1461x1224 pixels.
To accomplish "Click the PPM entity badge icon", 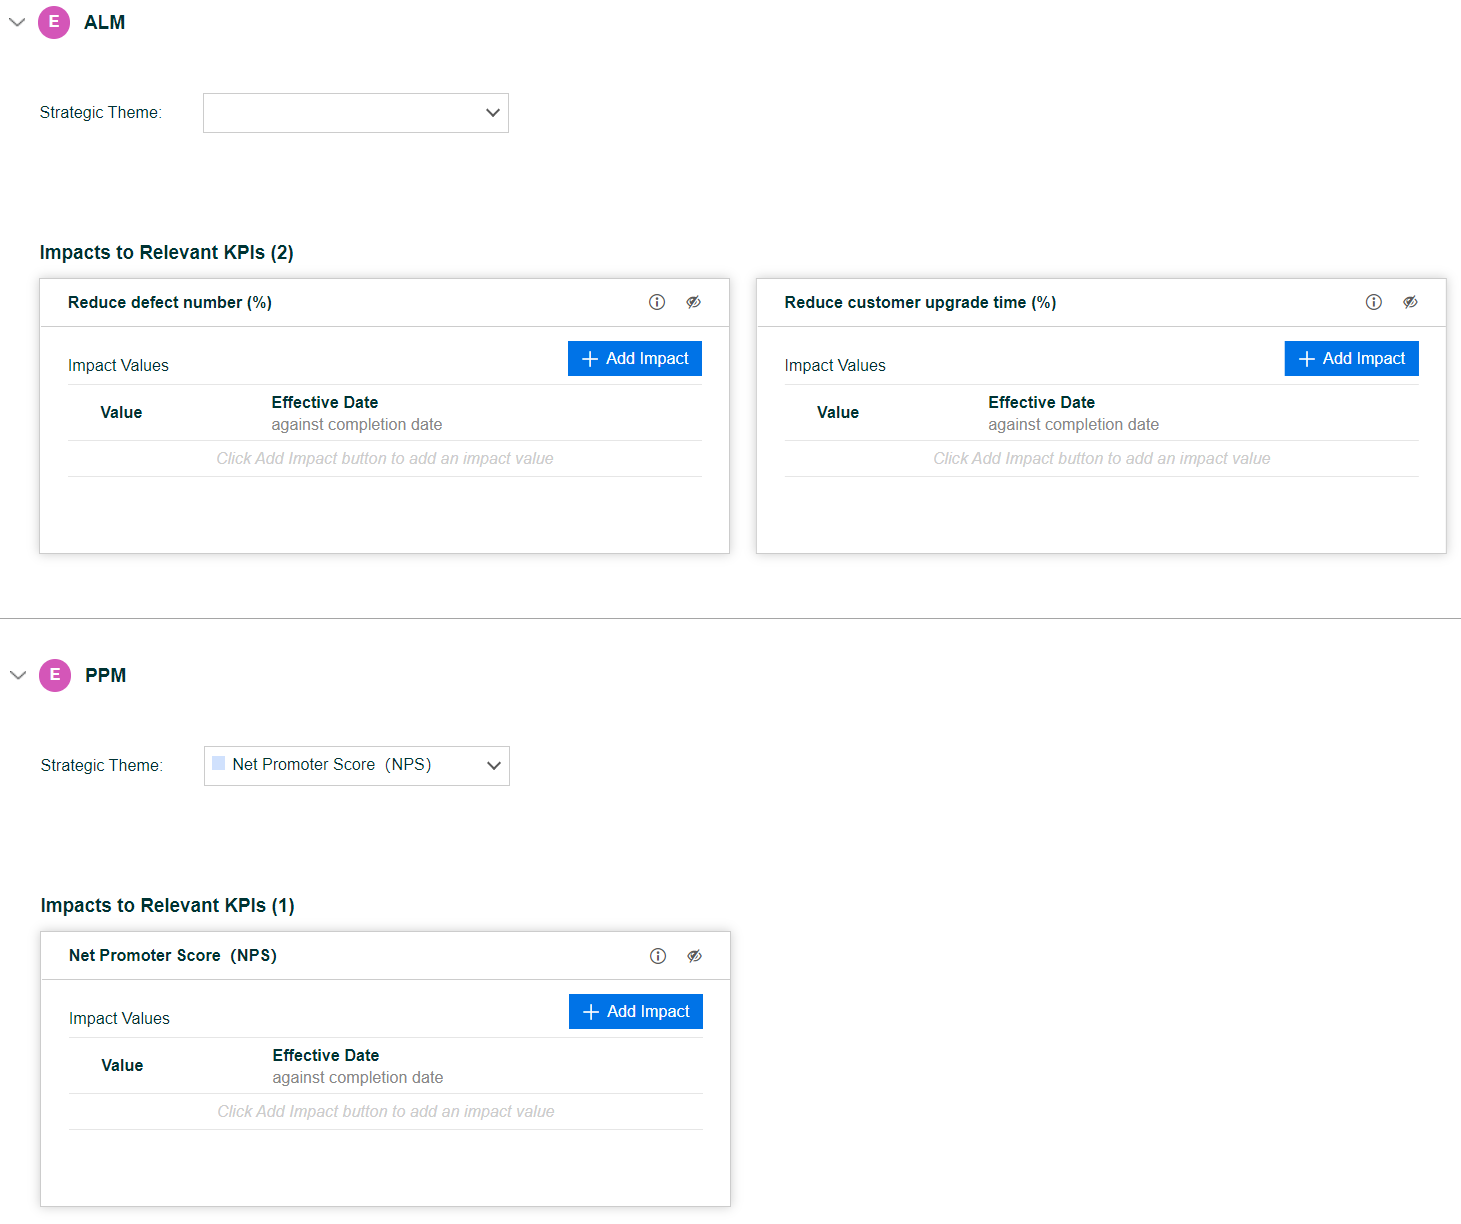I will coord(55,675).
